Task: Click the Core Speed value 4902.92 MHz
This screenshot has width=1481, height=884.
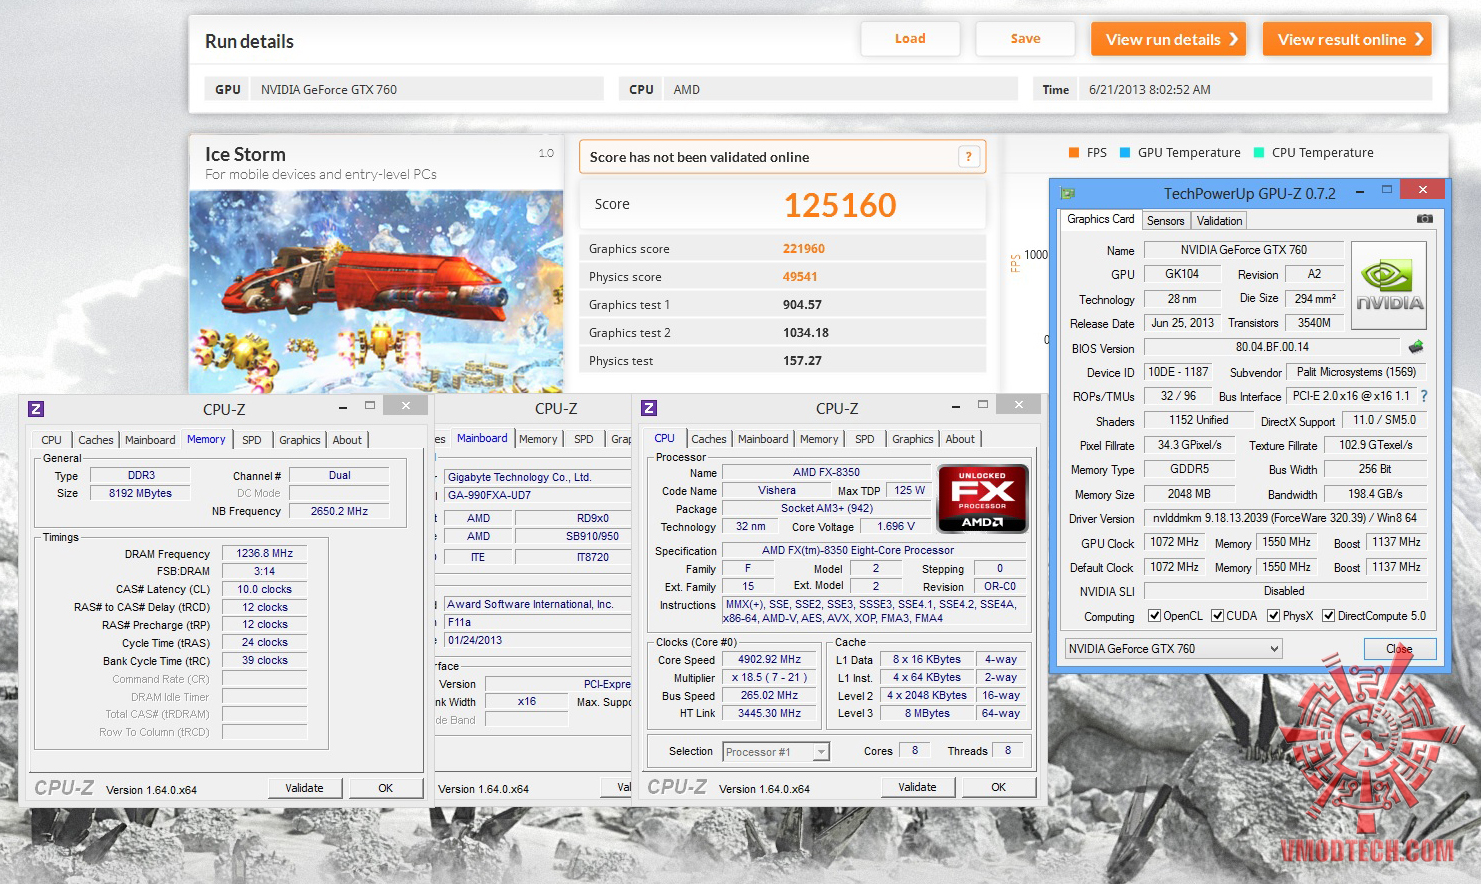Action: [770, 659]
